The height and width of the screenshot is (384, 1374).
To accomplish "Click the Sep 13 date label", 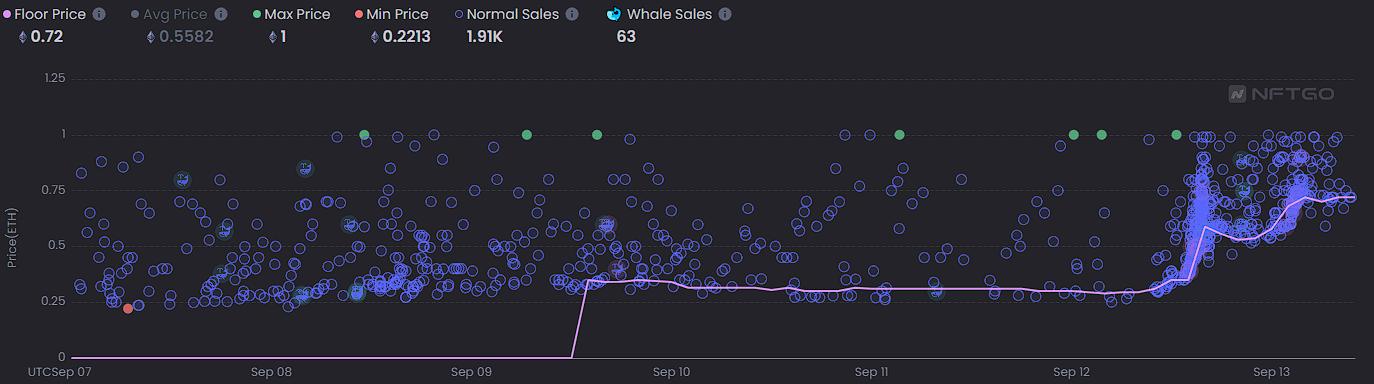I will coord(1271,372).
